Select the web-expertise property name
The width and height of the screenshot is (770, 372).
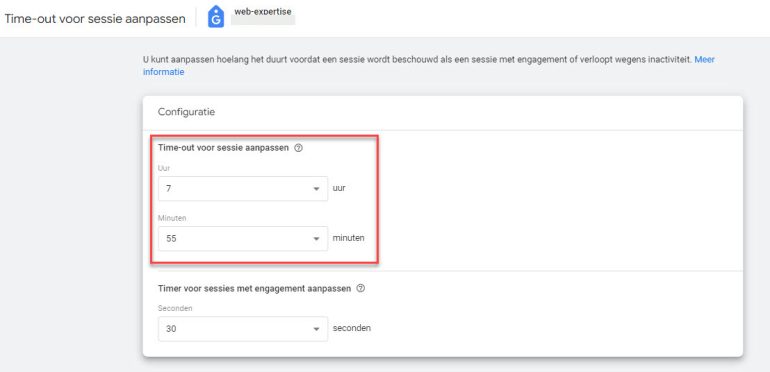pos(263,11)
